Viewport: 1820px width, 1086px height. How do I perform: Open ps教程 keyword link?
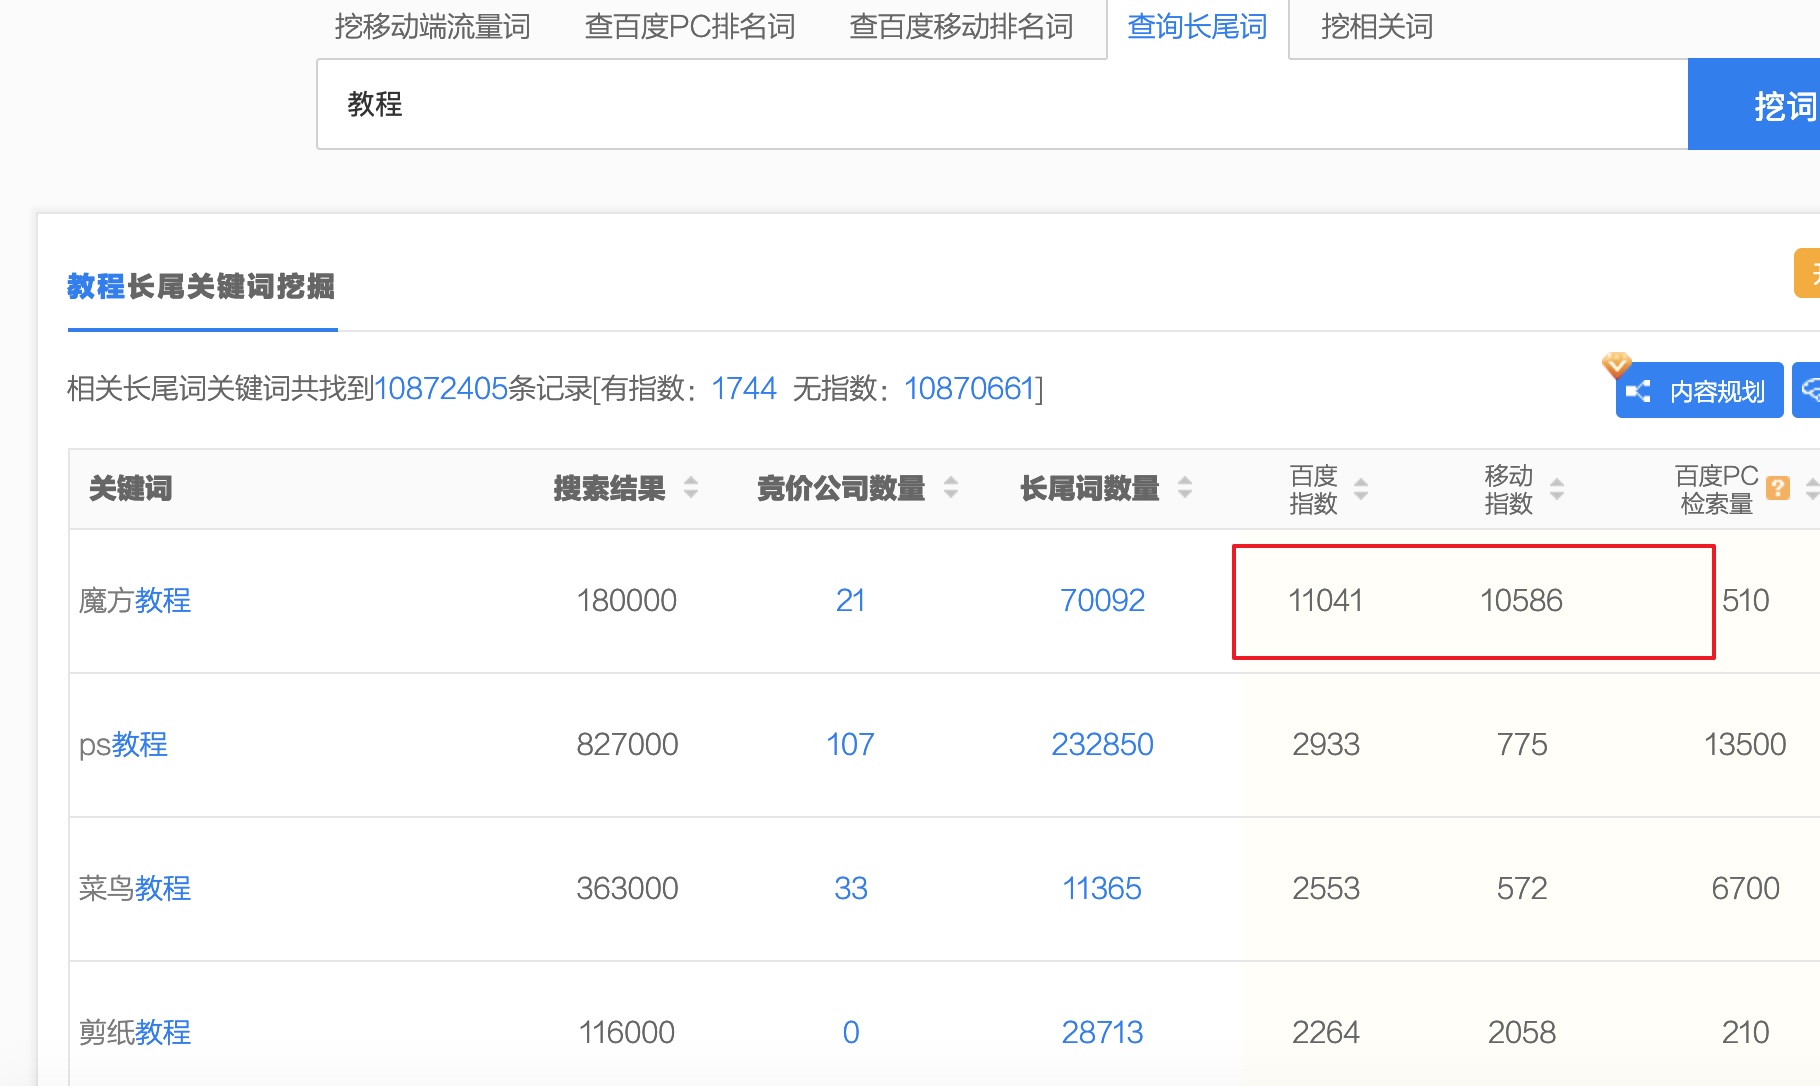[x=123, y=745]
